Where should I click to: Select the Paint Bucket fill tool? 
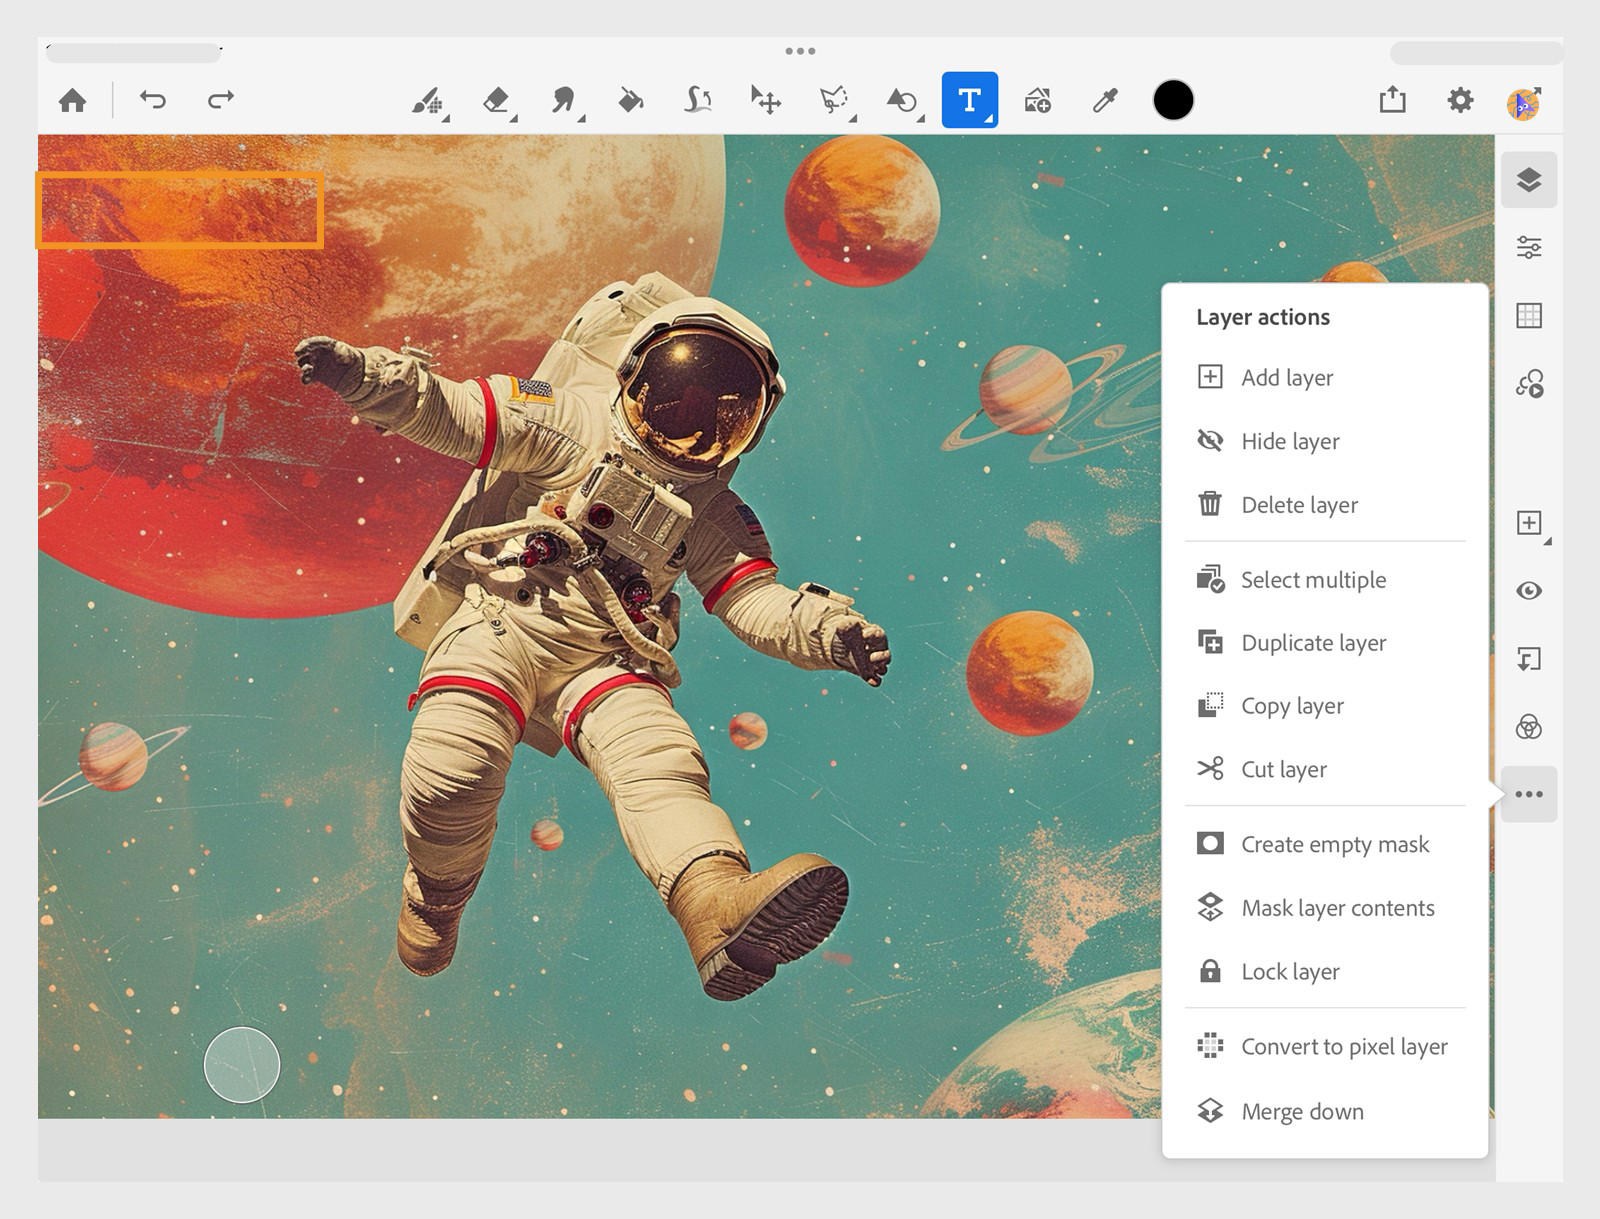pos(630,100)
